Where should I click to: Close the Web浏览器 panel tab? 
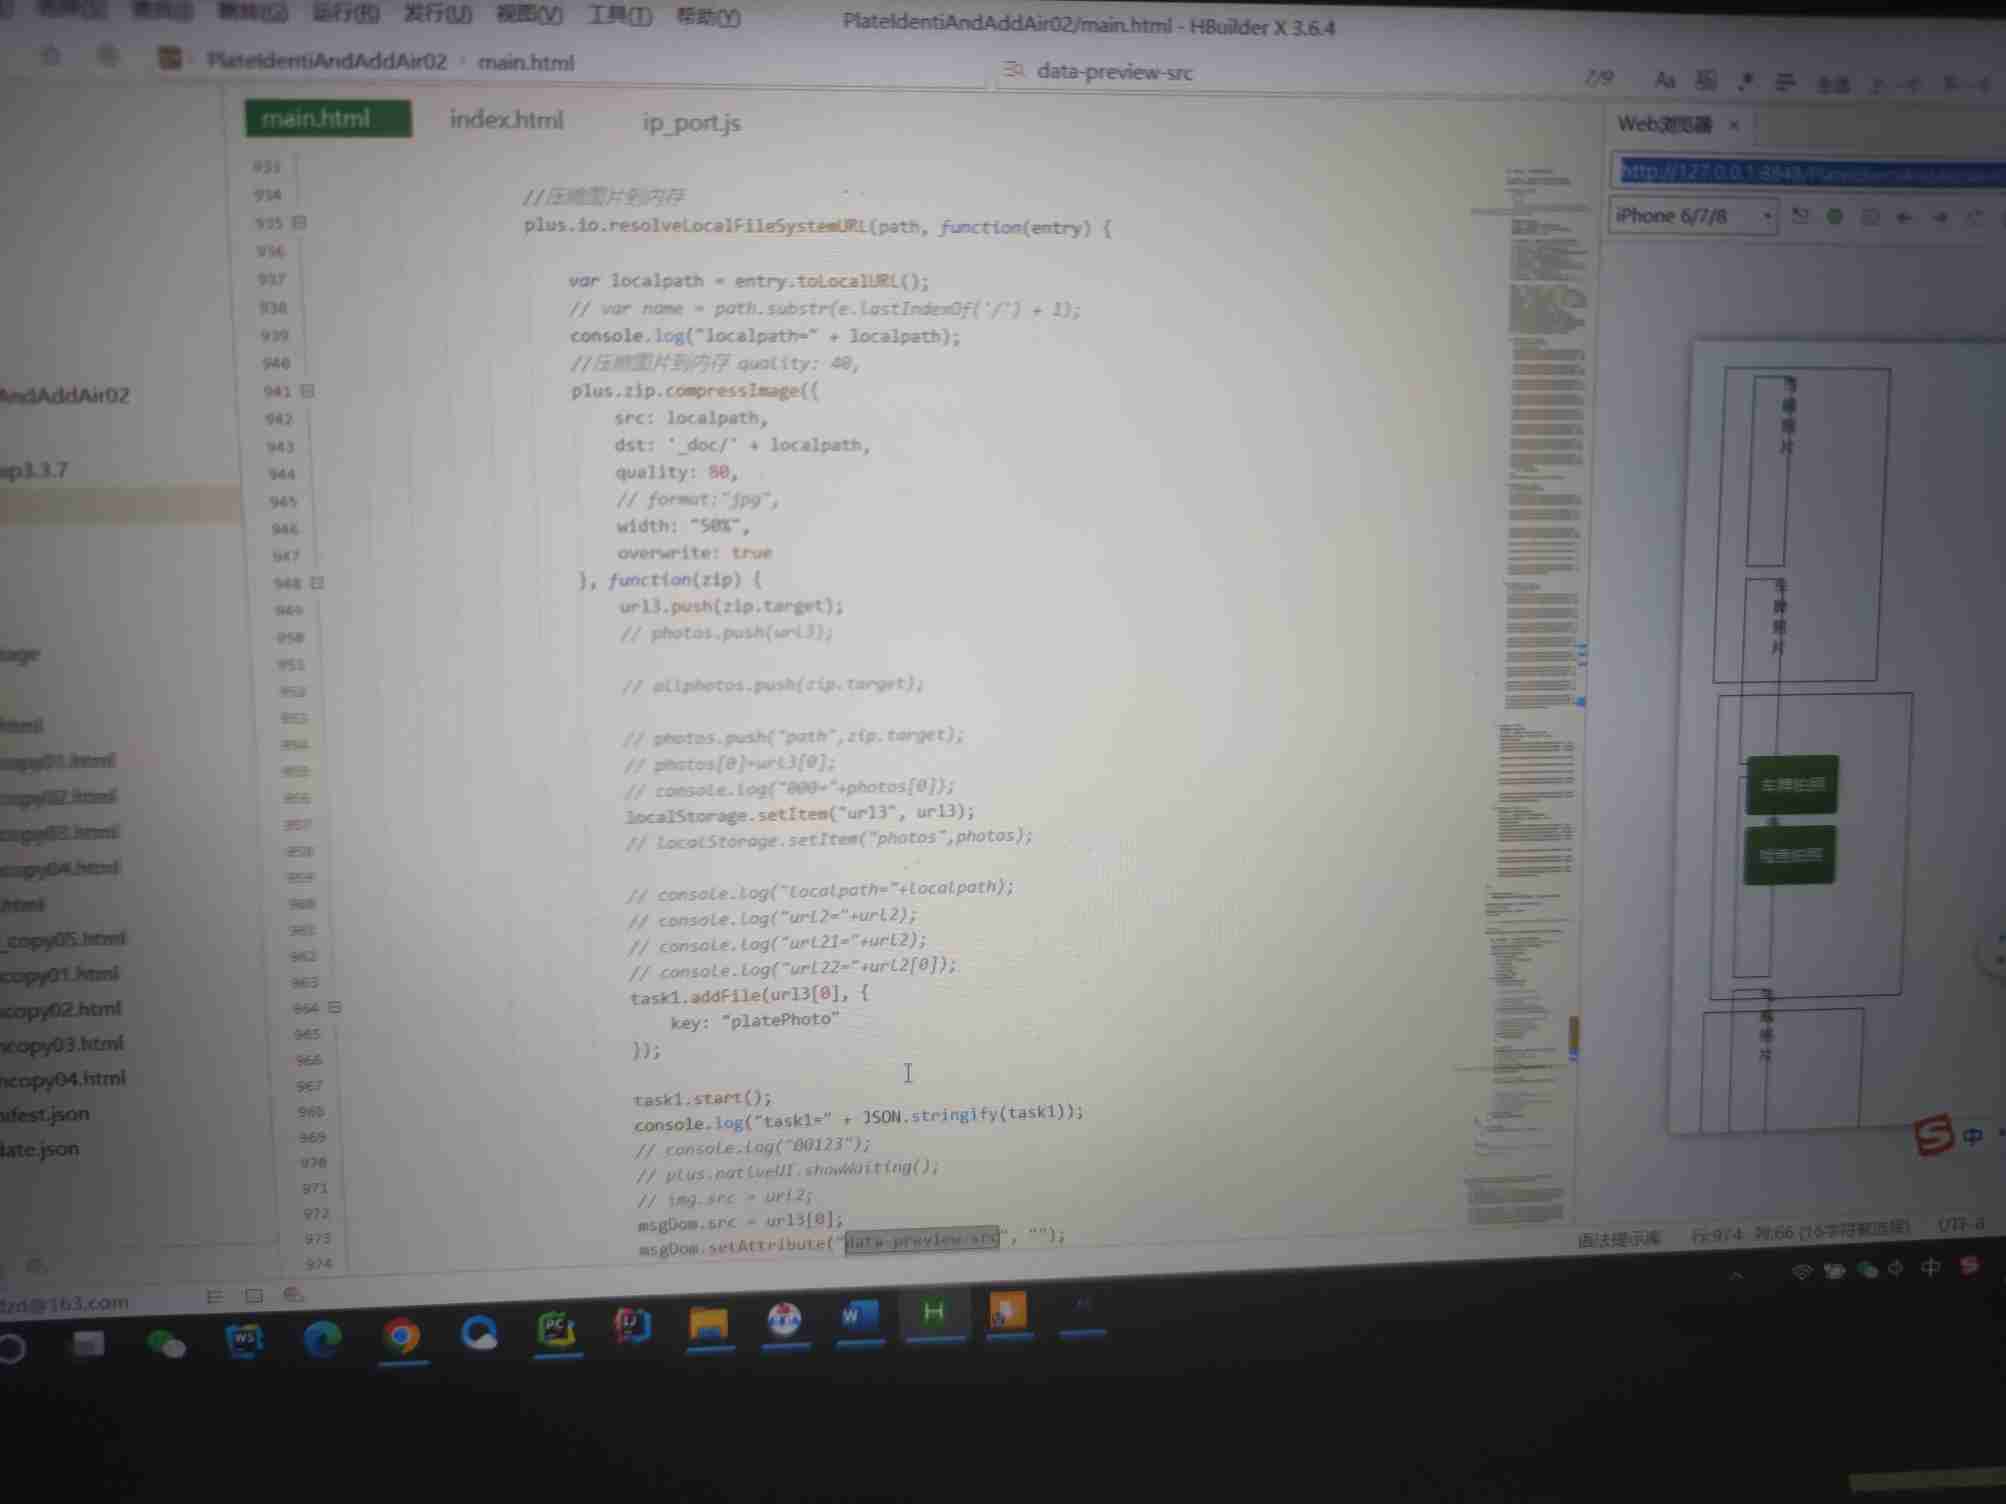point(1735,125)
